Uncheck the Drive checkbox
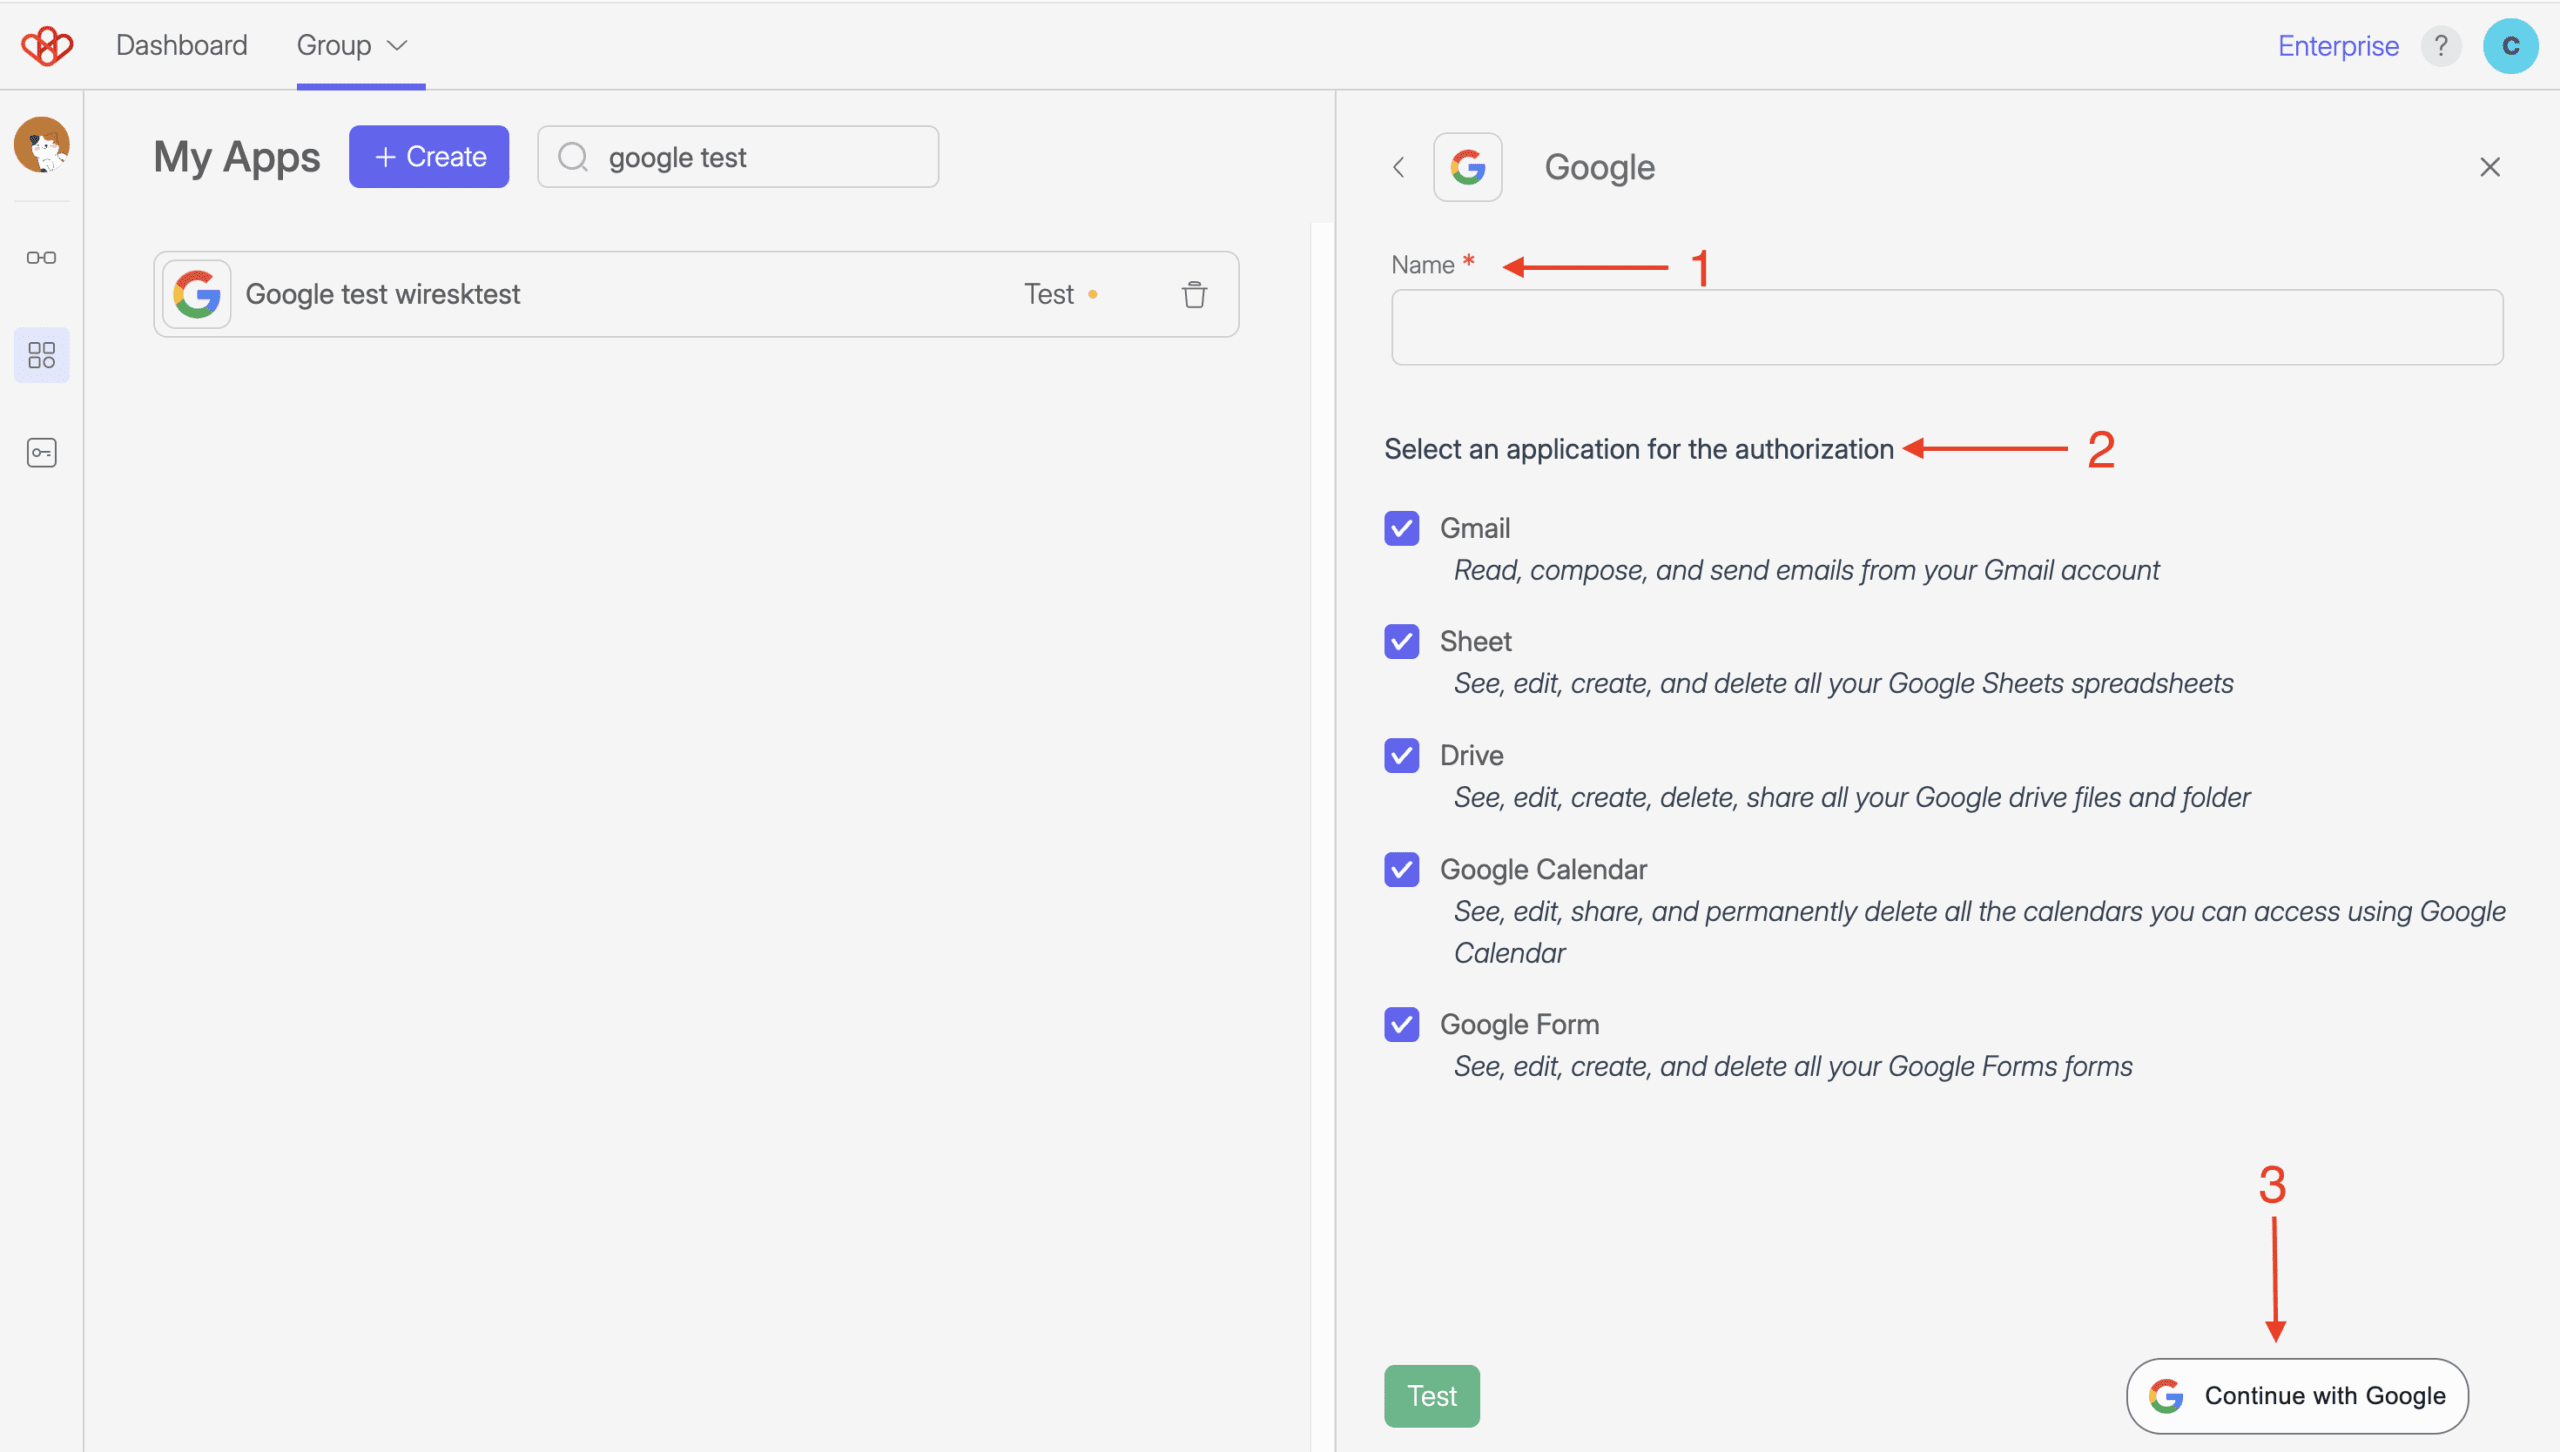The image size is (2560, 1452). pos(1401,755)
